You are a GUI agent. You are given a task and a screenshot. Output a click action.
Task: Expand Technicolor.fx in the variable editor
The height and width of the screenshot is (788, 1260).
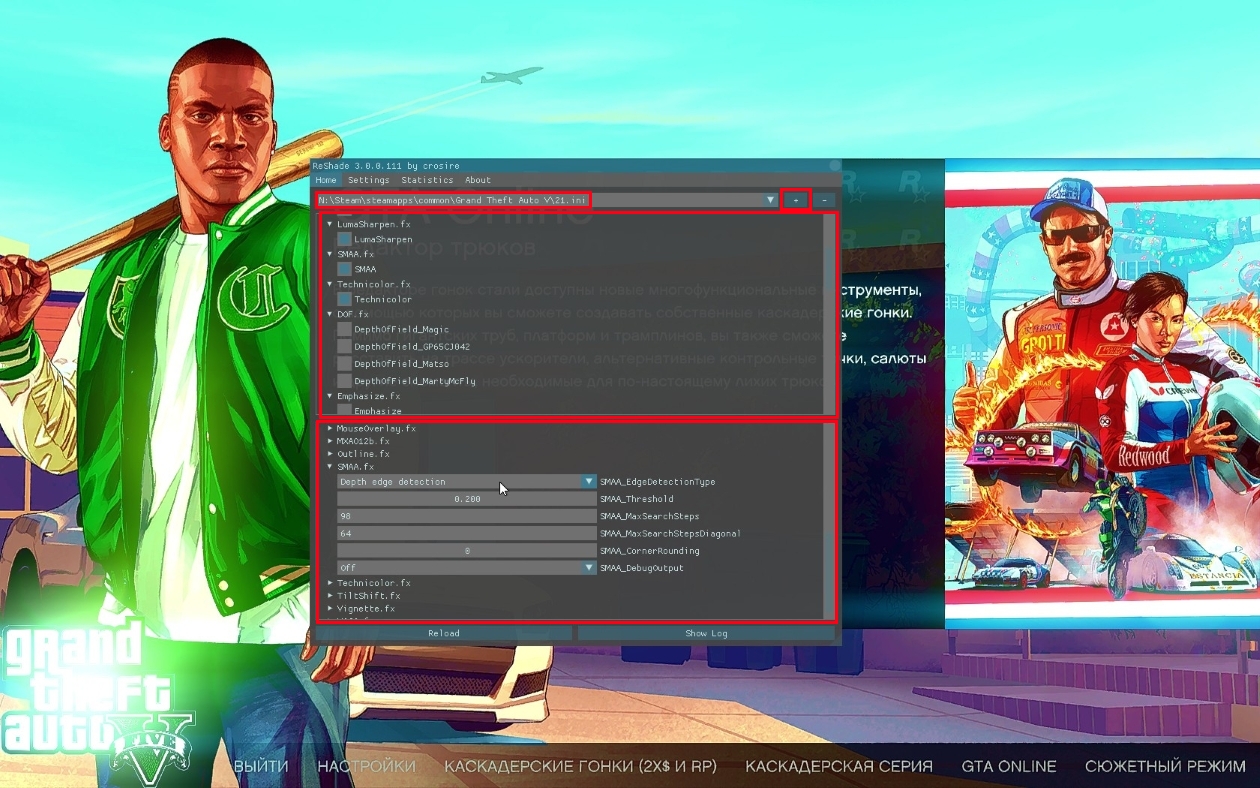tap(330, 583)
